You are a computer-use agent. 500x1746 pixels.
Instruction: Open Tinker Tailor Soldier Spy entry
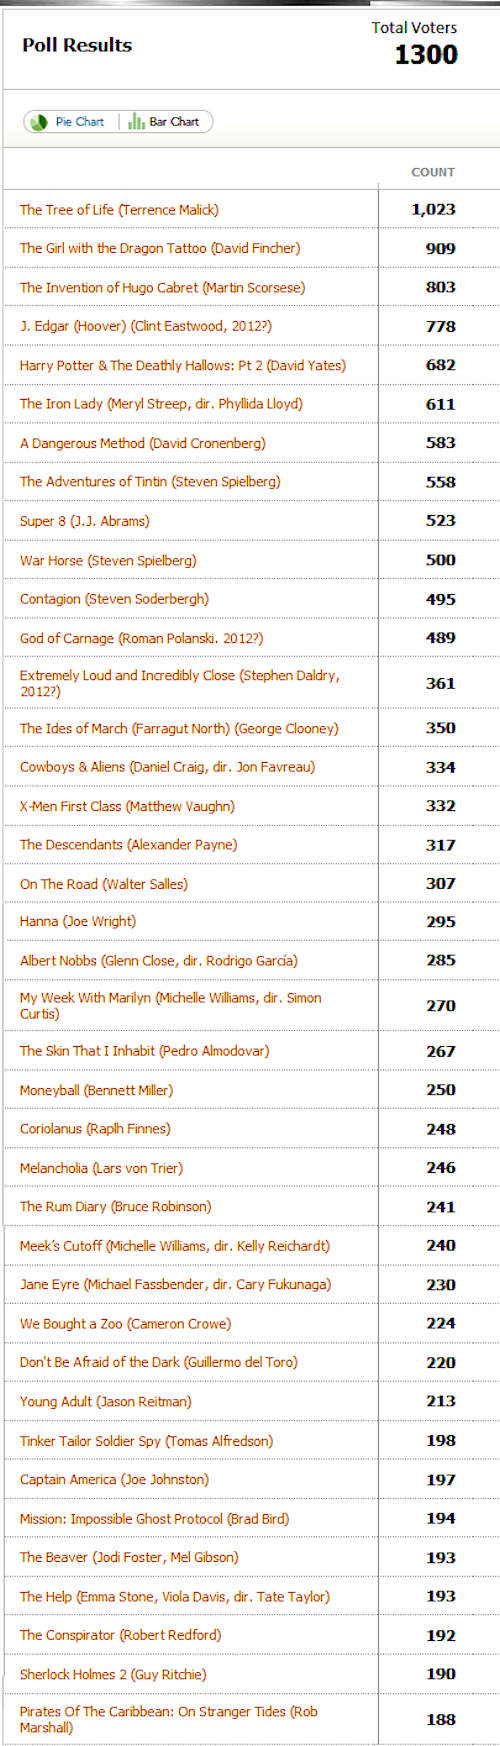point(146,1441)
